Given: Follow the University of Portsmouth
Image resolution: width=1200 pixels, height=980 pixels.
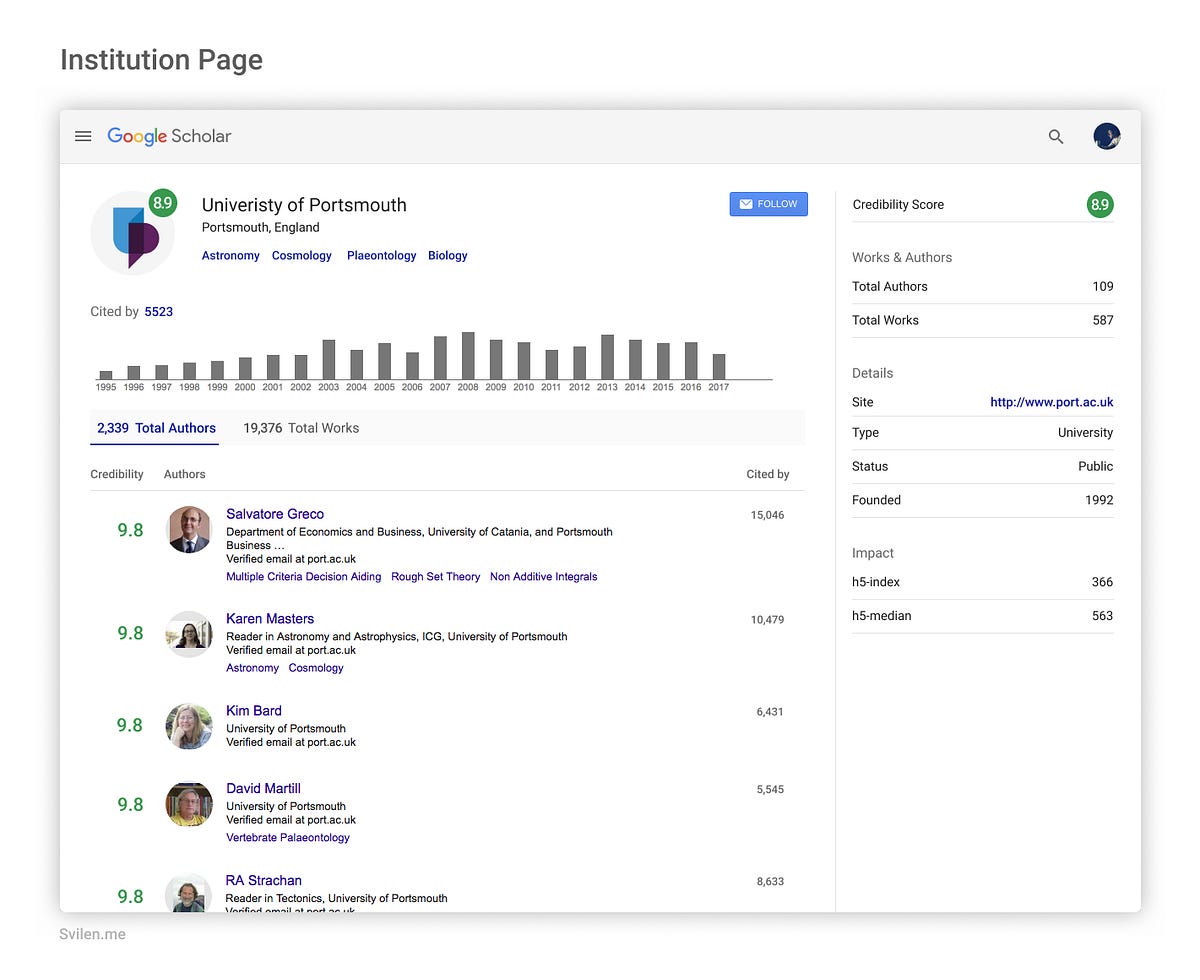Looking at the screenshot, I should (768, 204).
